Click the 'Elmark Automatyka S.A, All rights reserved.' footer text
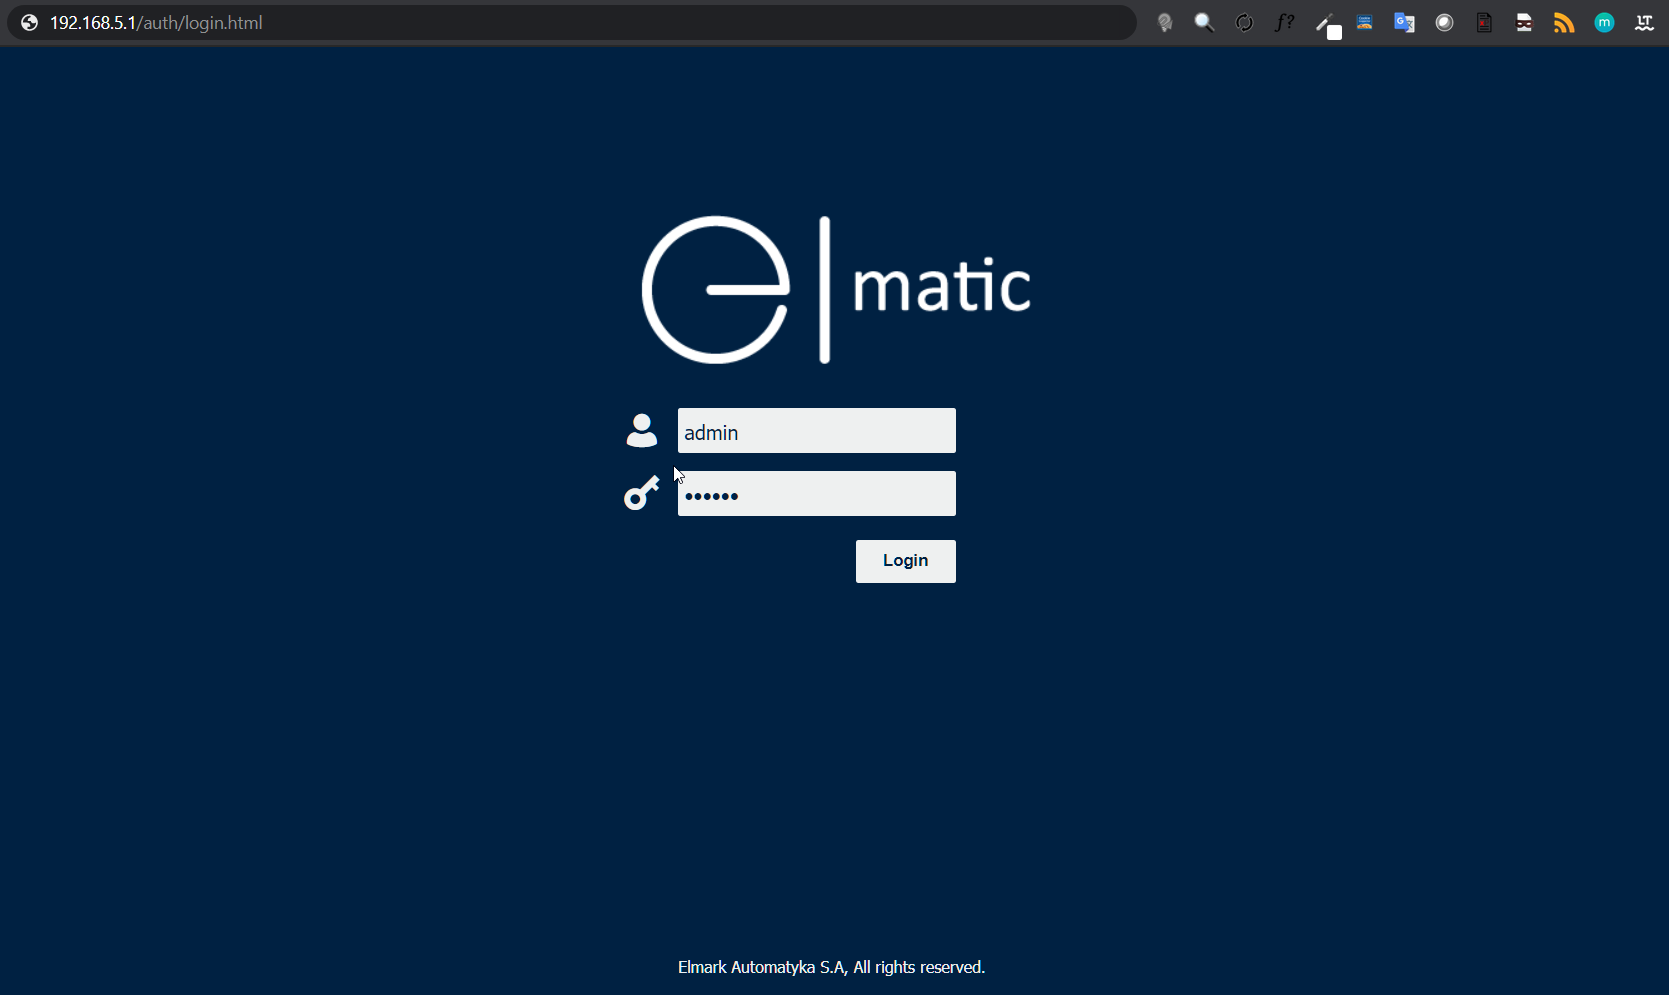1669x995 pixels. point(832,967)
